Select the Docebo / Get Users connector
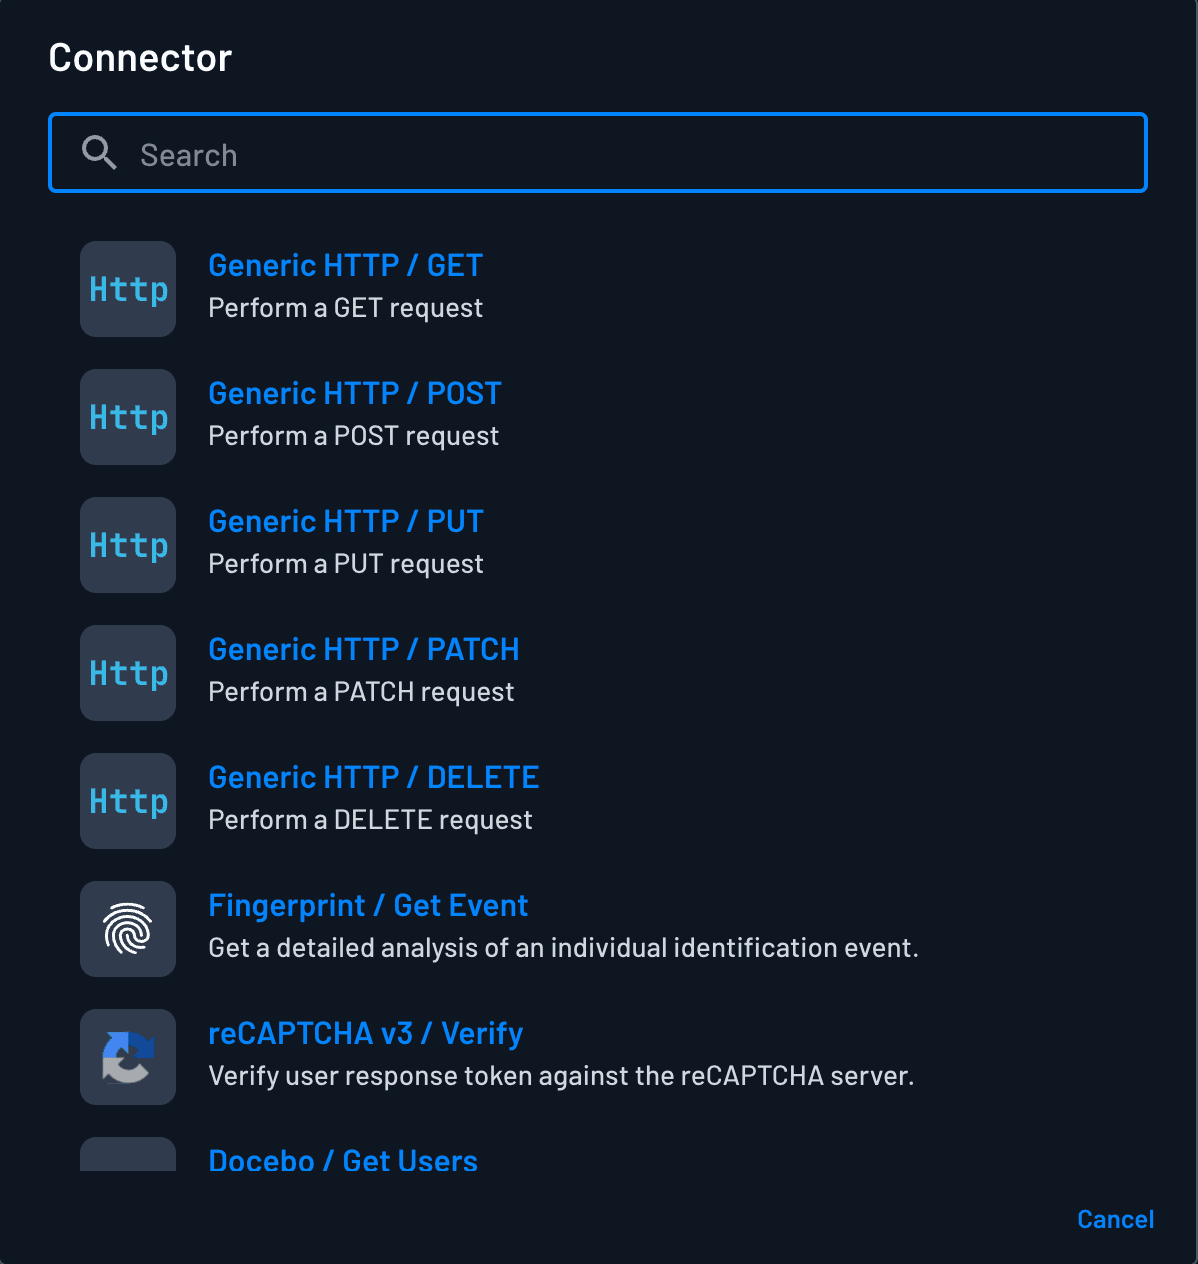 (343, 1161)
